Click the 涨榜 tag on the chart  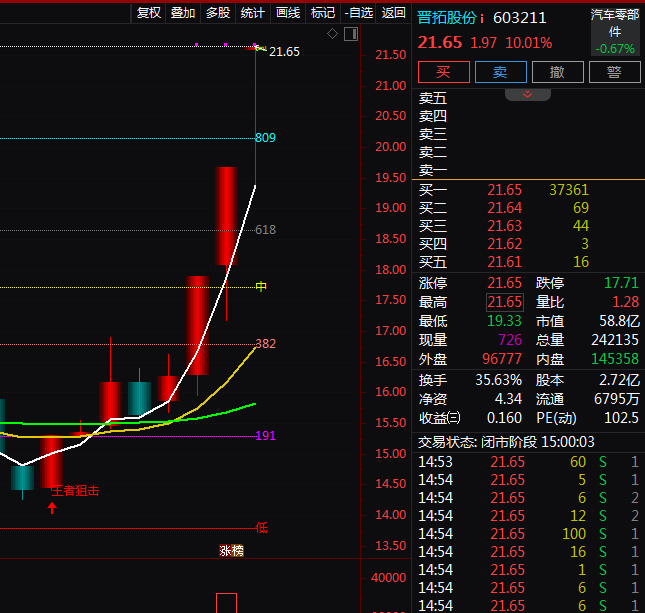click(x=231, y=550)
